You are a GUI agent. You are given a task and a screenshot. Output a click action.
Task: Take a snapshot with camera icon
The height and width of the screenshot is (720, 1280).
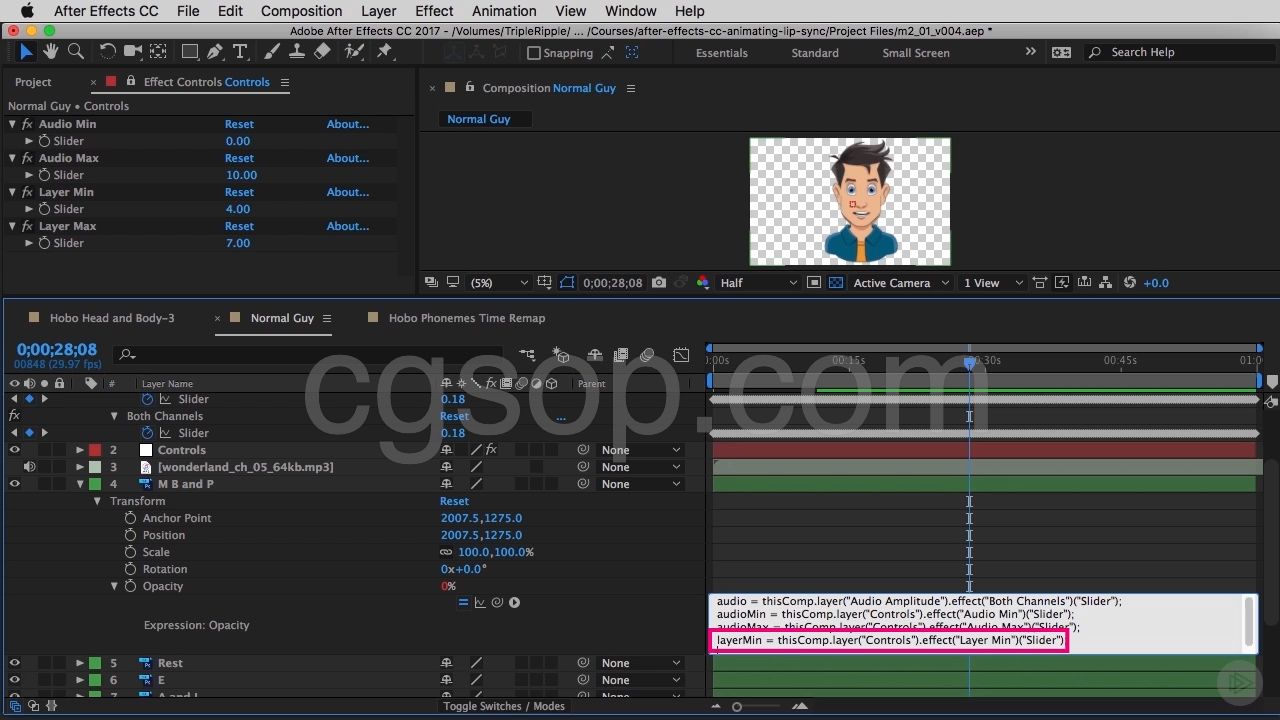pos(659,283)
